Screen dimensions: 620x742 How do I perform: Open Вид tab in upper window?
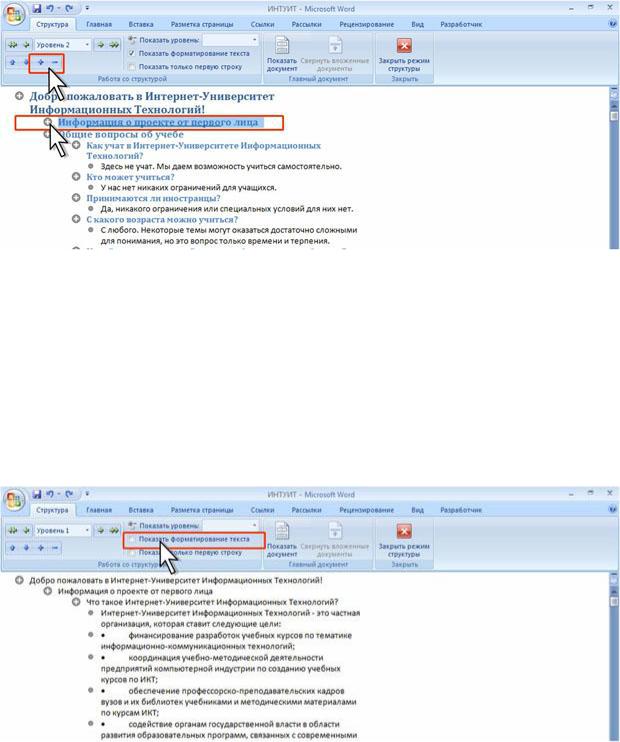point(417,24)
